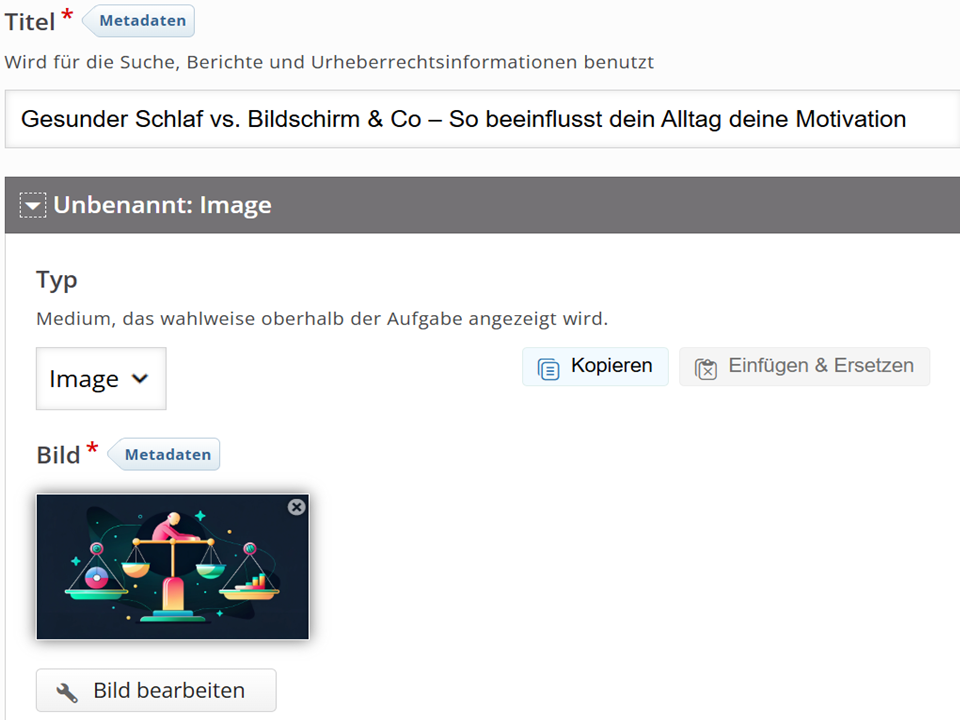Click the copy icon beside Kopieren
Viewport: 960px width, 720px height.
[548, 368]
